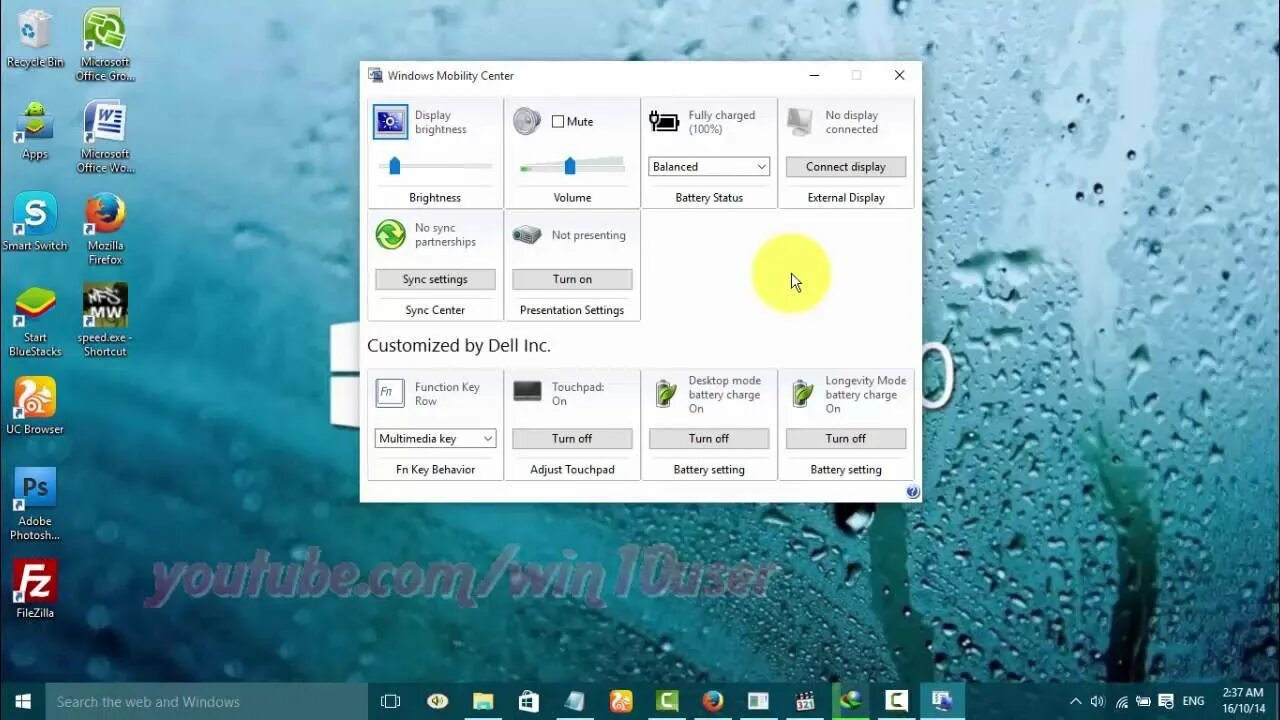Click the ENG language indicator
This screenshot has height=720, width=1280.
point(1193,701)
